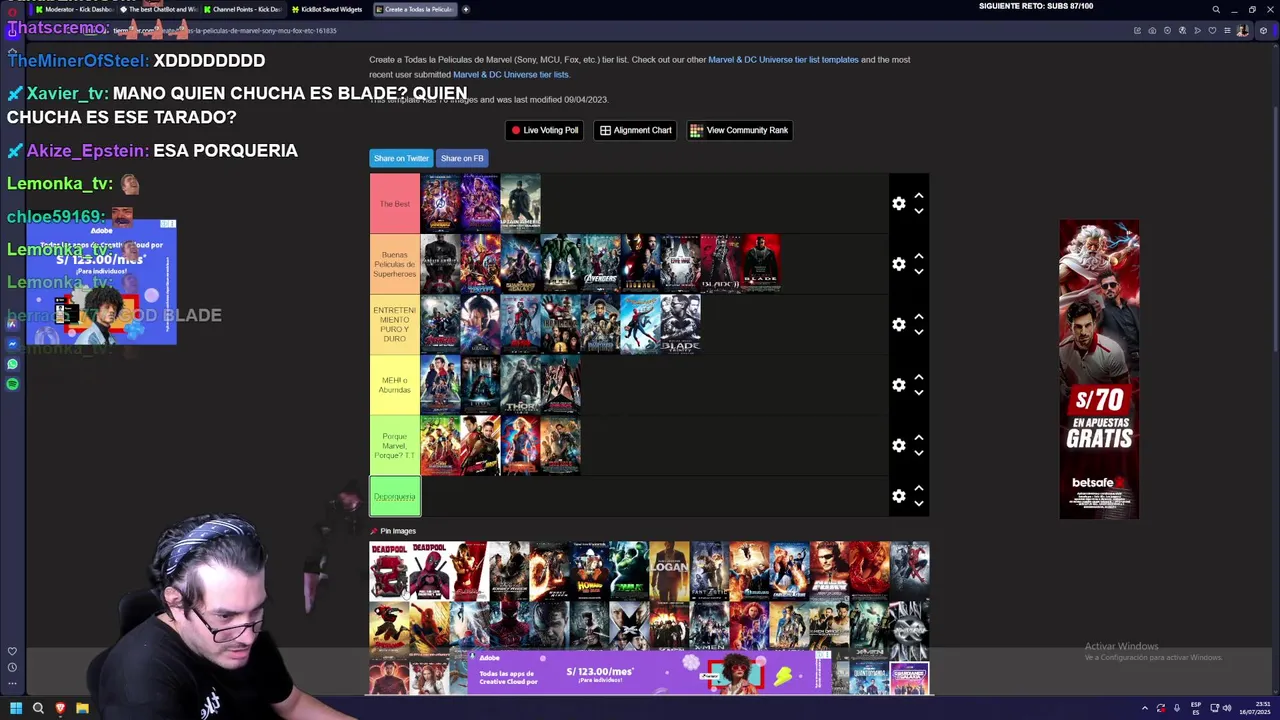The image size is (1280, 720).
Task: Open Messenger from the browser sidebar
Action: (12, 344)
